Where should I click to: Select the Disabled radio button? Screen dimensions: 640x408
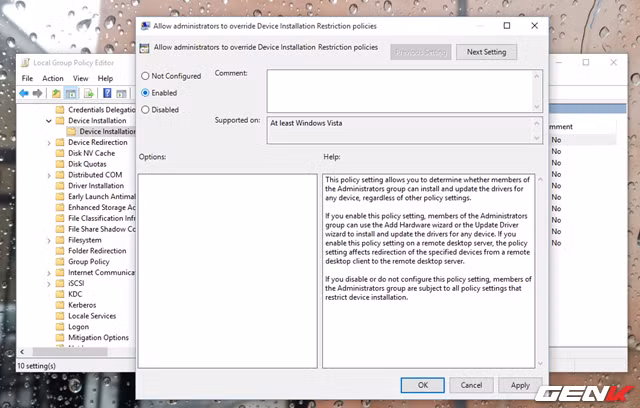tap(145, 110)
